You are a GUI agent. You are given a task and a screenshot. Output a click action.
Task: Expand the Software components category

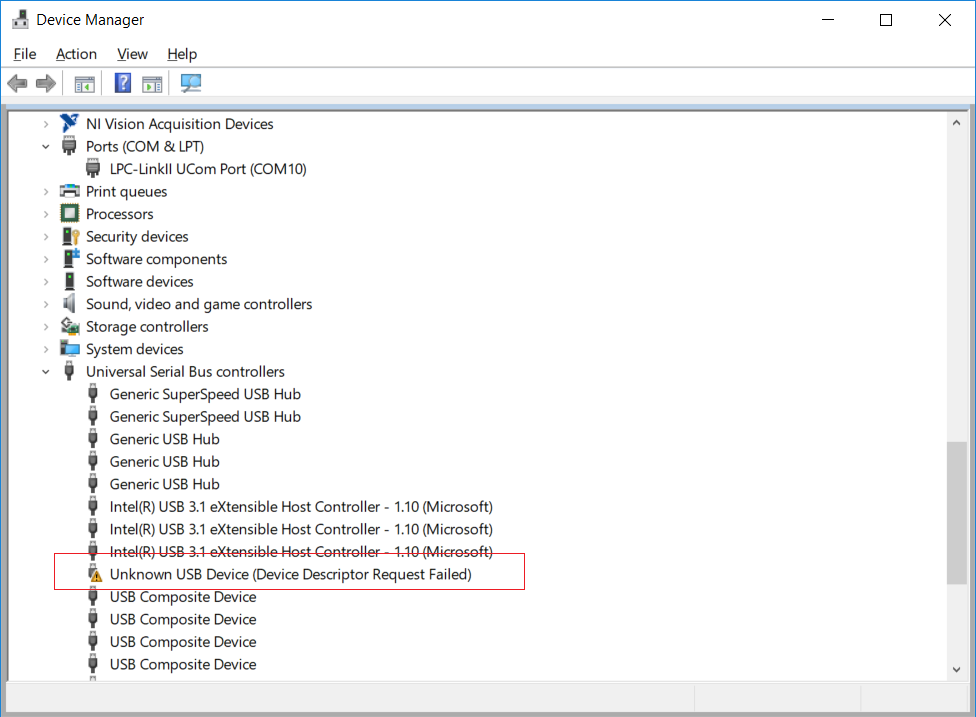(45, 259)
